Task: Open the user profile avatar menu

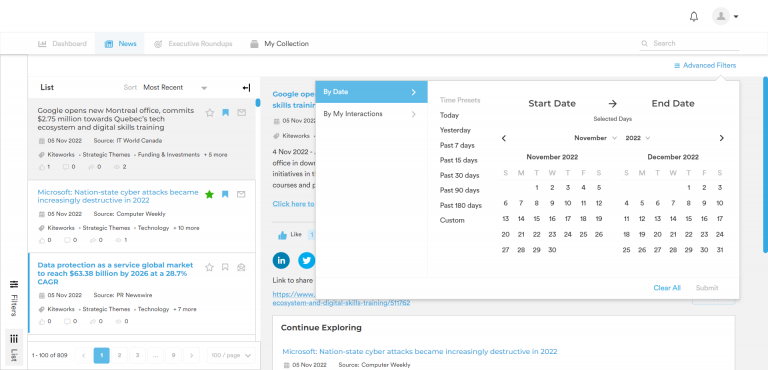Action: 725,17
